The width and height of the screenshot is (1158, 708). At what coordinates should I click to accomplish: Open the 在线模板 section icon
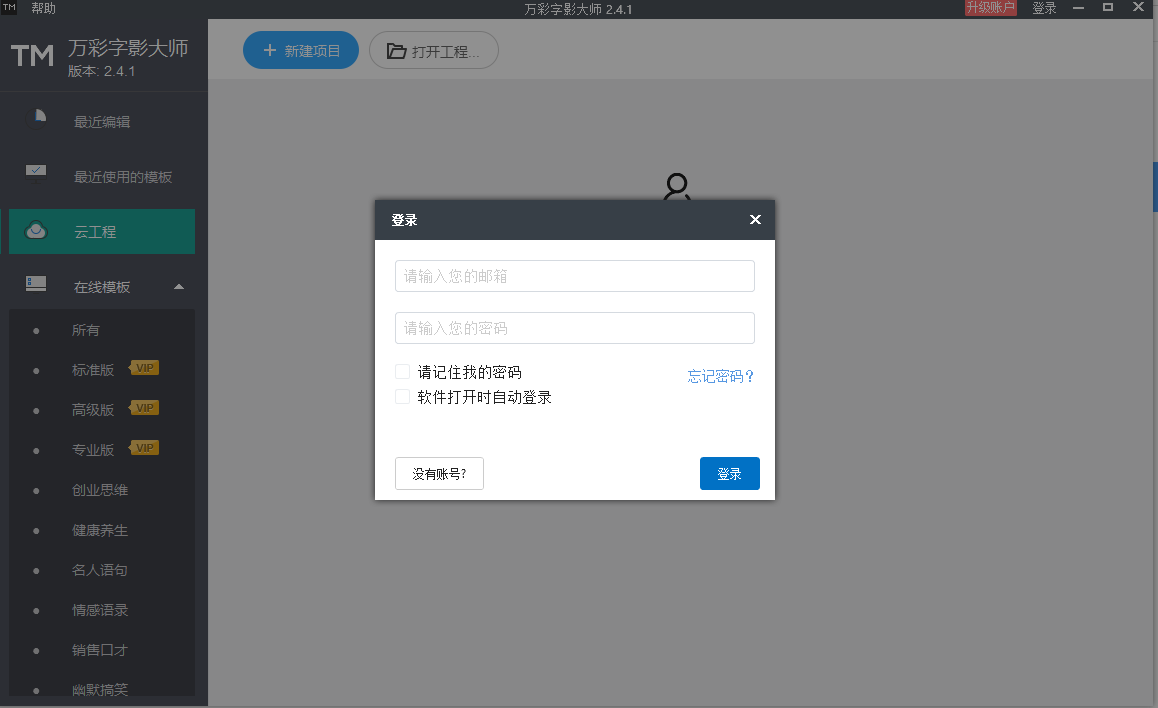36,284
